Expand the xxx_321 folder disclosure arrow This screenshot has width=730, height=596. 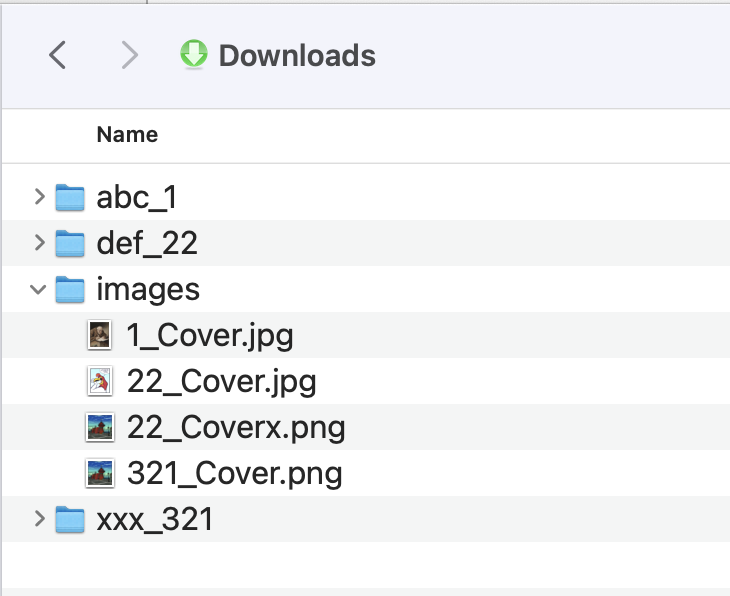pos(39,519)
